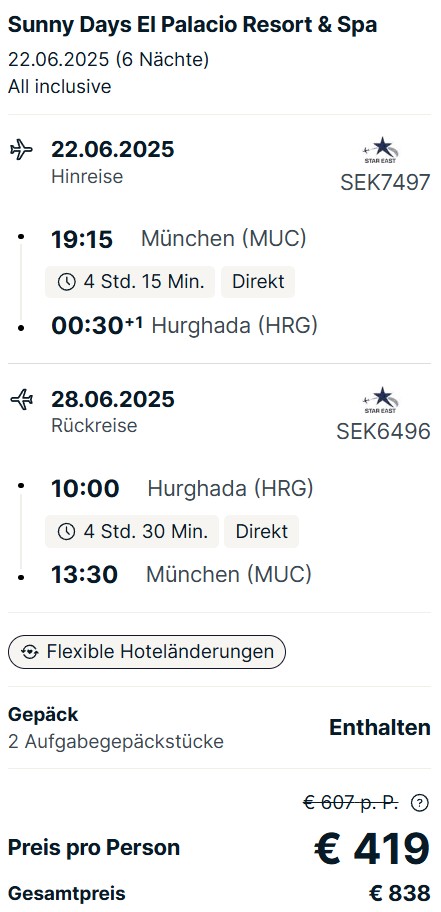The image size is (441, 912).
Task: Click the outbound flight airplane icon
Action: 22,150
